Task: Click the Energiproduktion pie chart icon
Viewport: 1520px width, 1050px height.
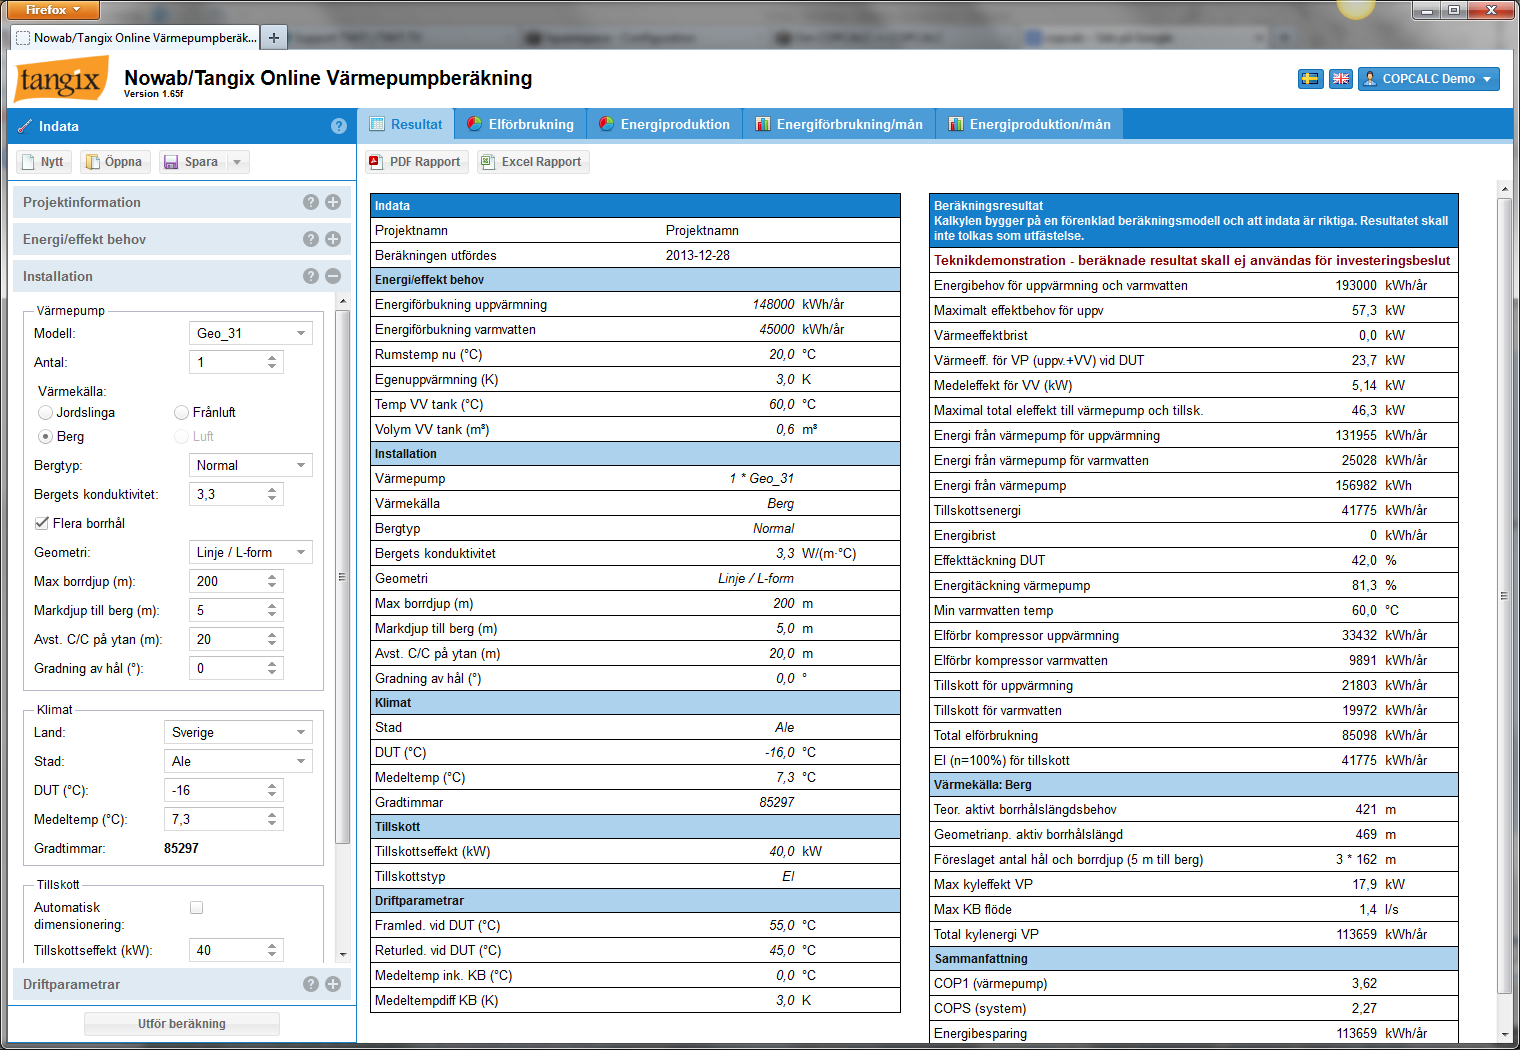Action: point(606,124)
